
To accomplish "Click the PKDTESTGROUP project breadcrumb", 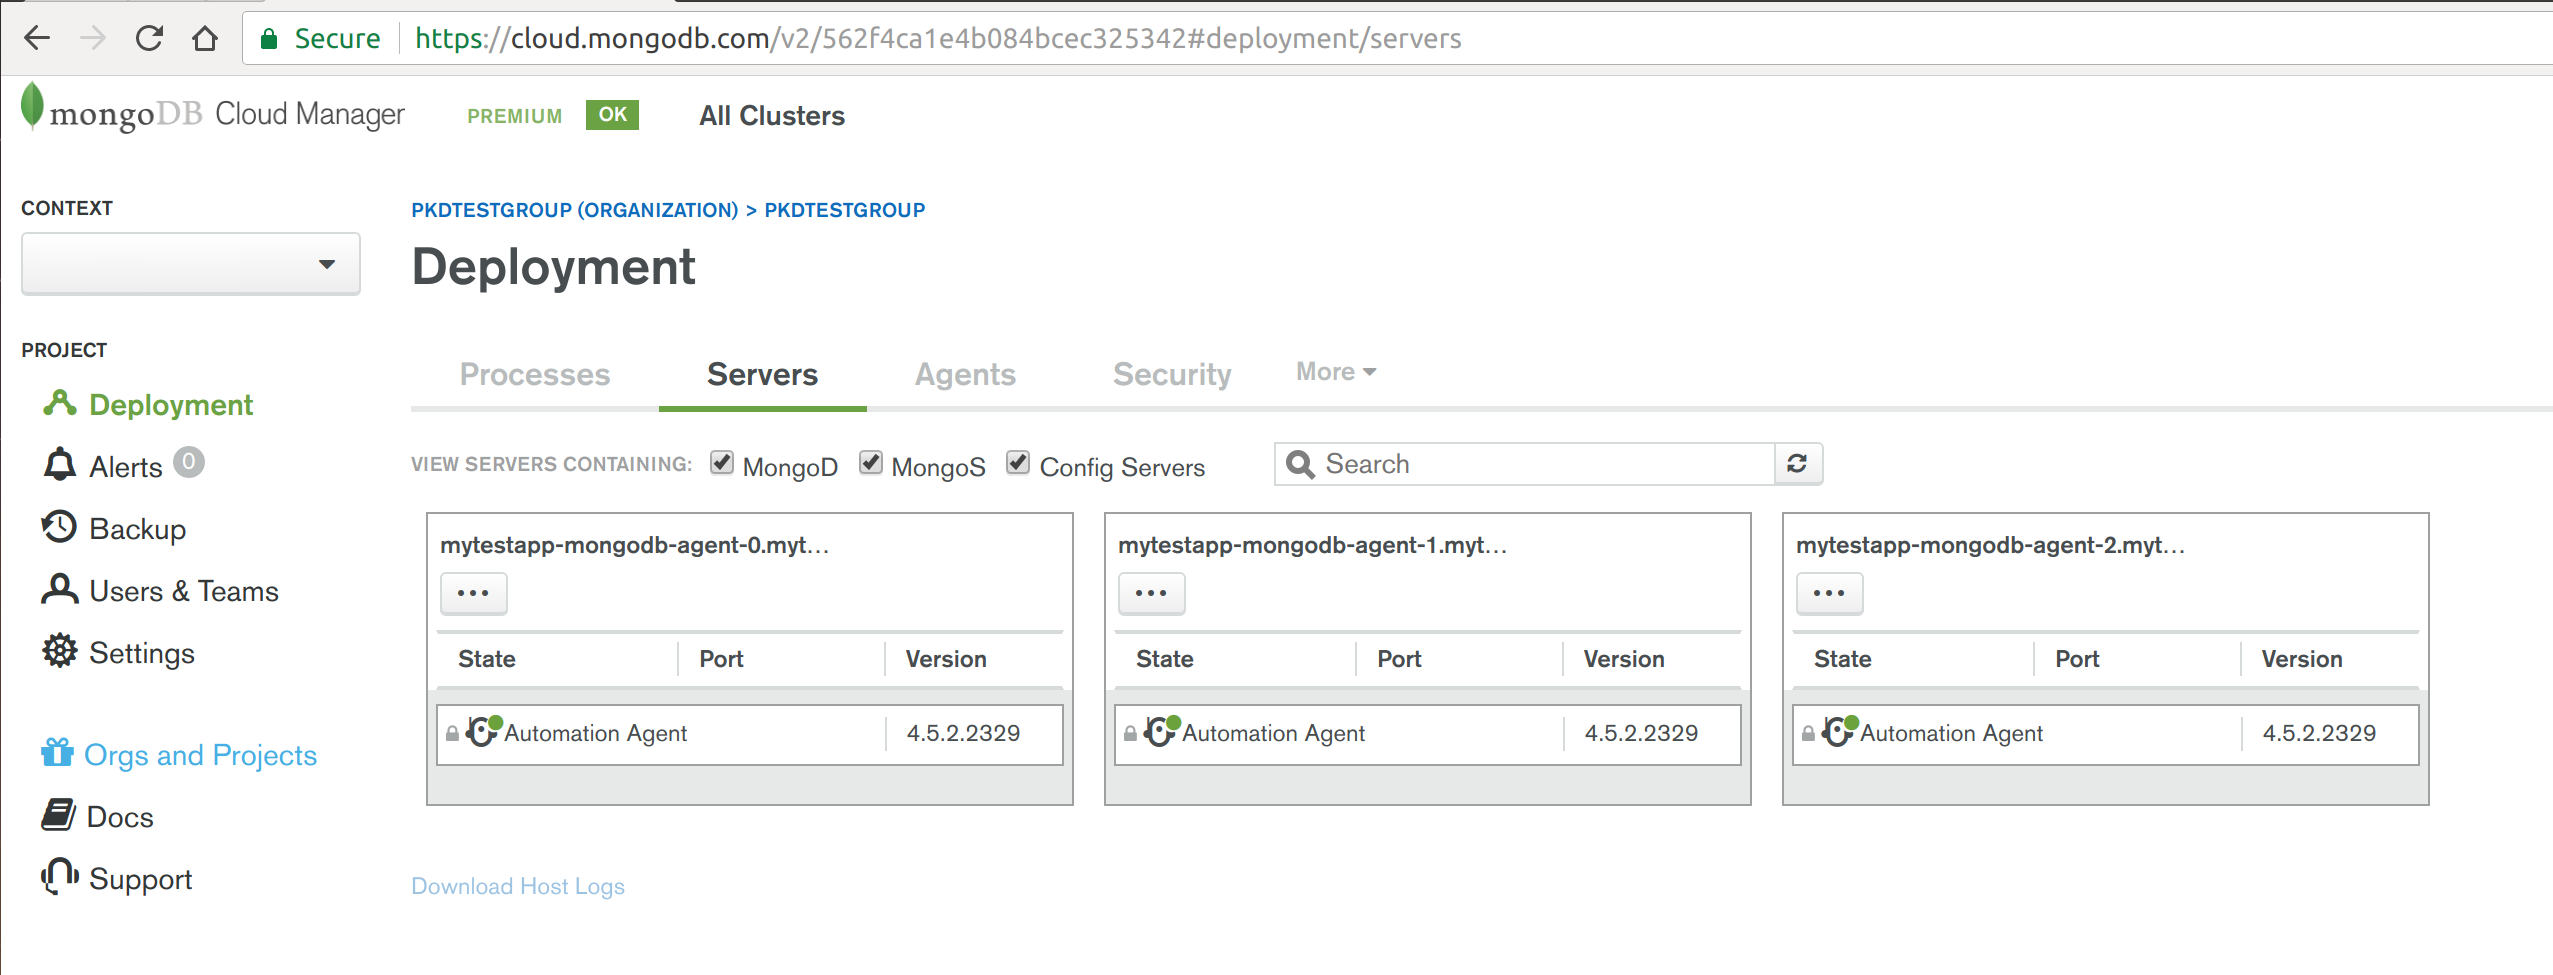I will pyautogui.click(x=845, y=210).
